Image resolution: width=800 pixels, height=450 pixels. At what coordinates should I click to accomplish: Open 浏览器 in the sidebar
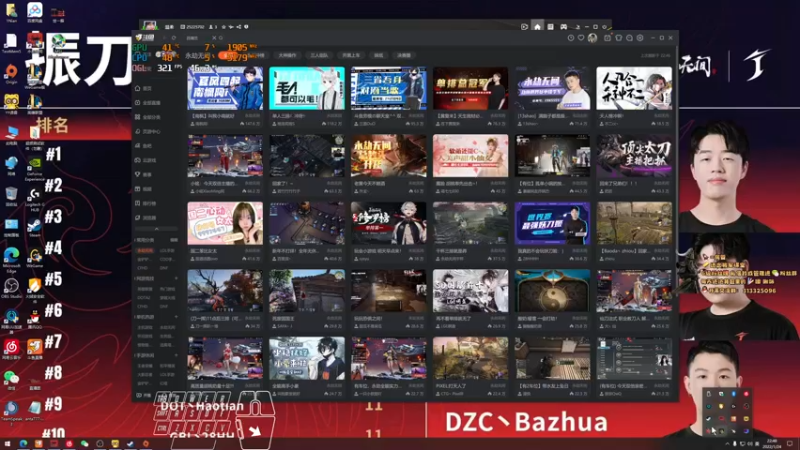click(146, 217)
